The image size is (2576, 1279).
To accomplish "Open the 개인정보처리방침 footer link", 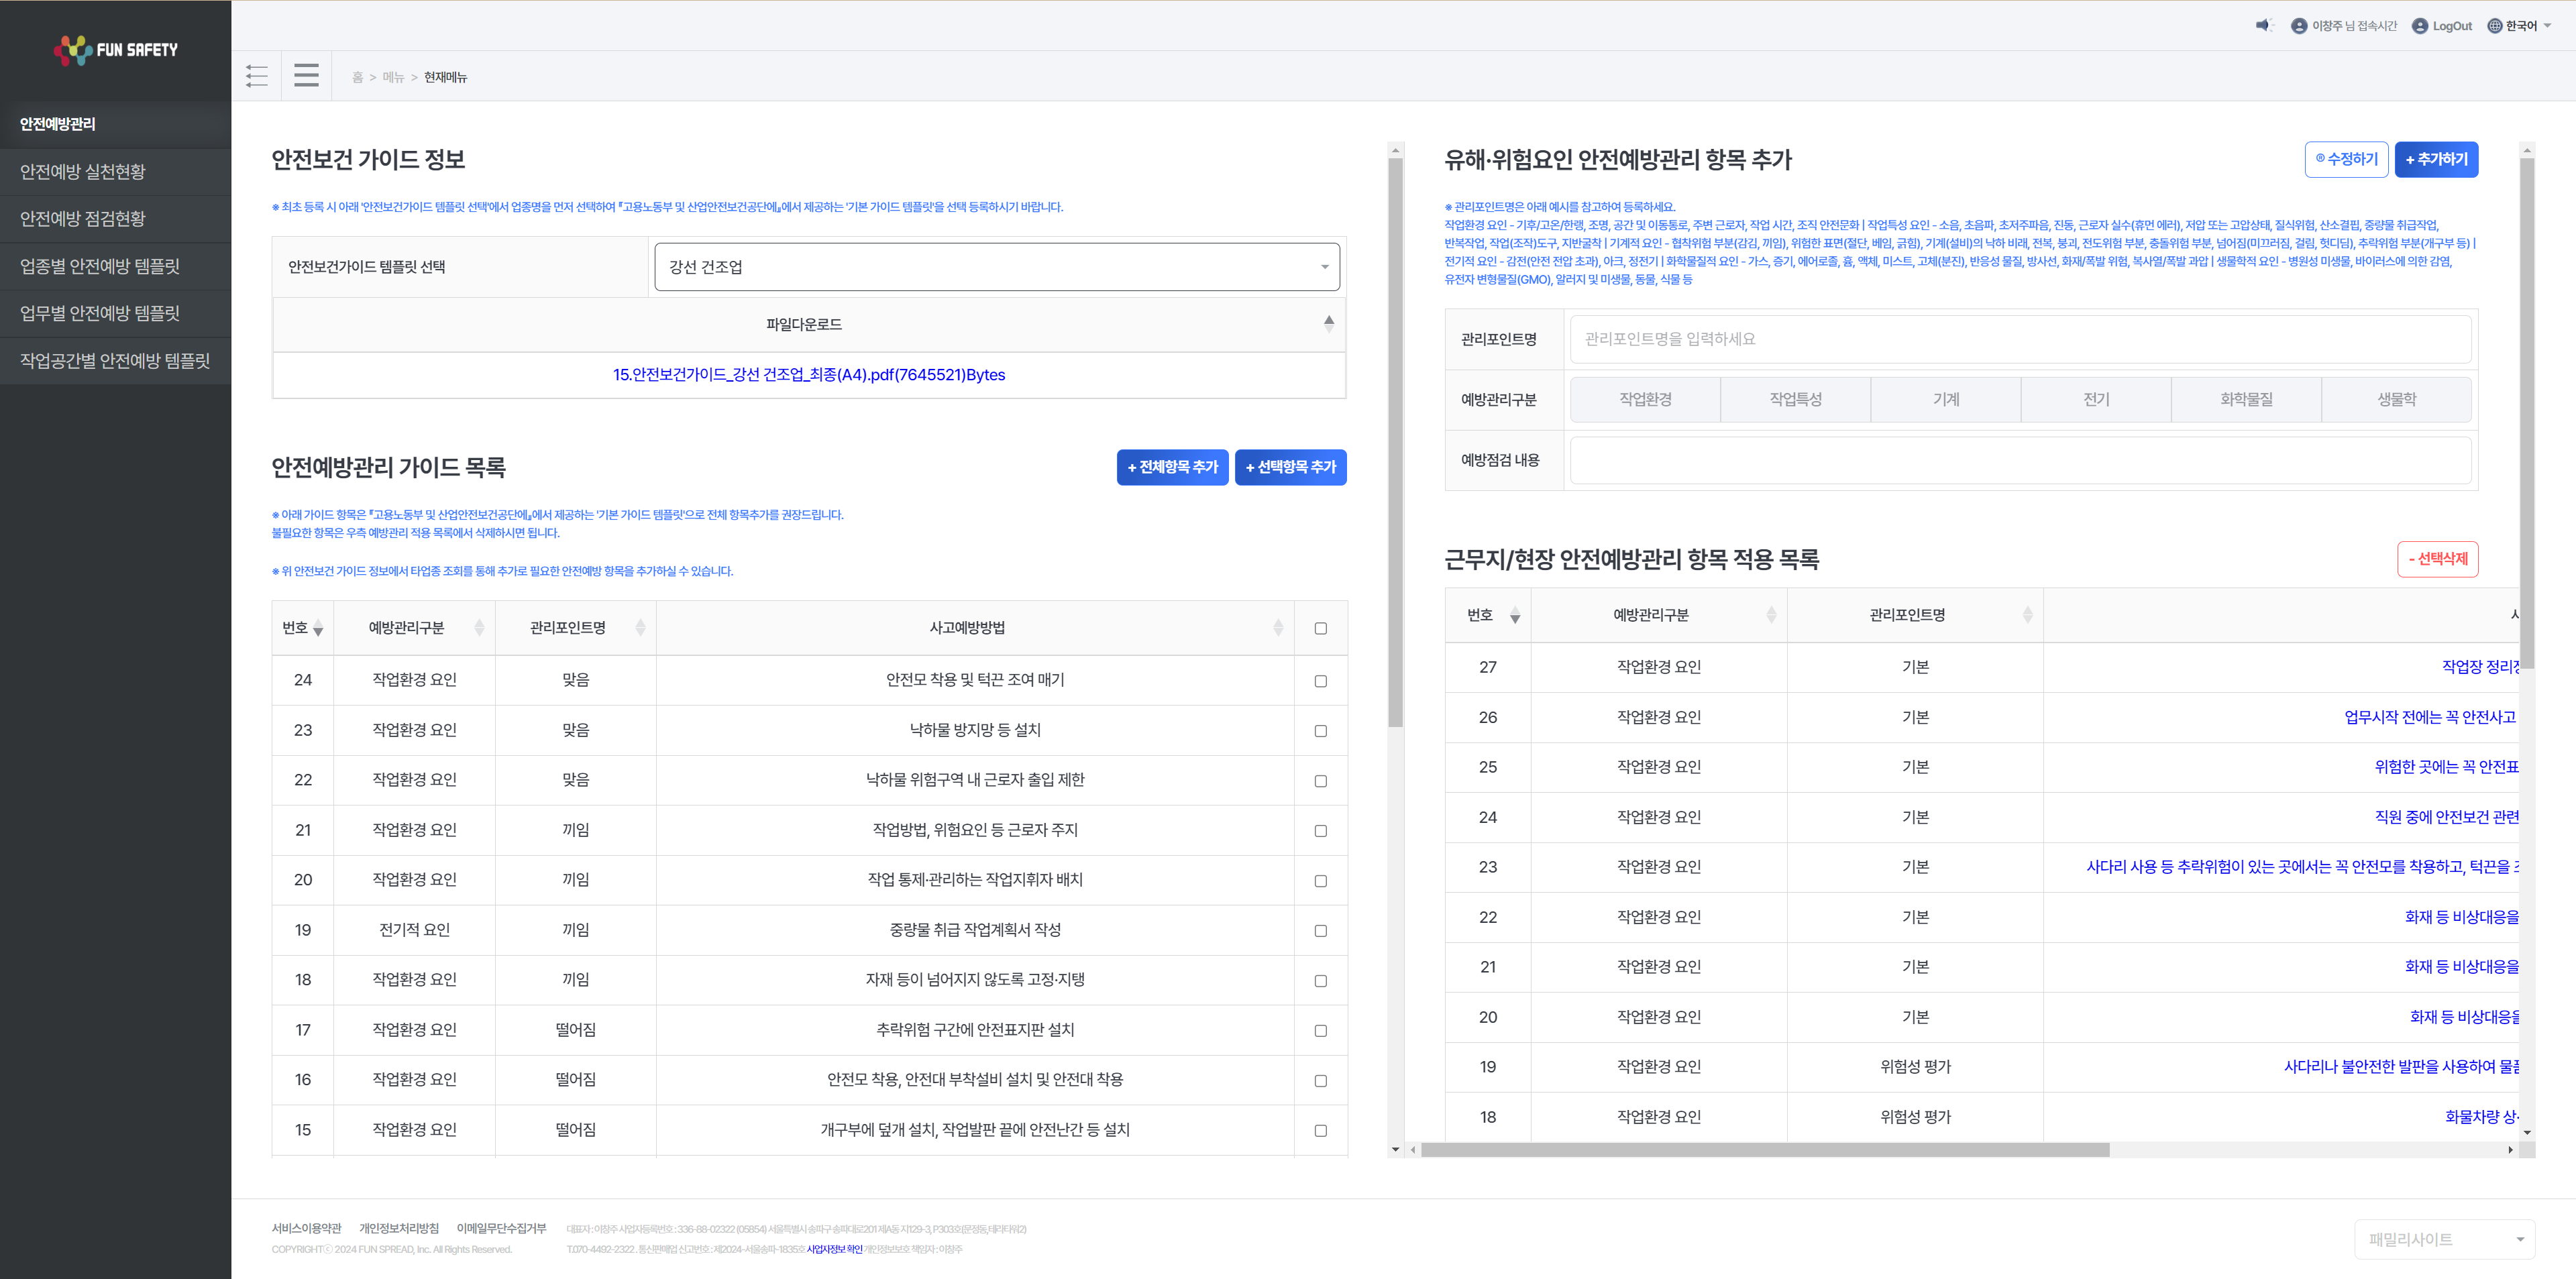I will click(x=399, y=1228).
